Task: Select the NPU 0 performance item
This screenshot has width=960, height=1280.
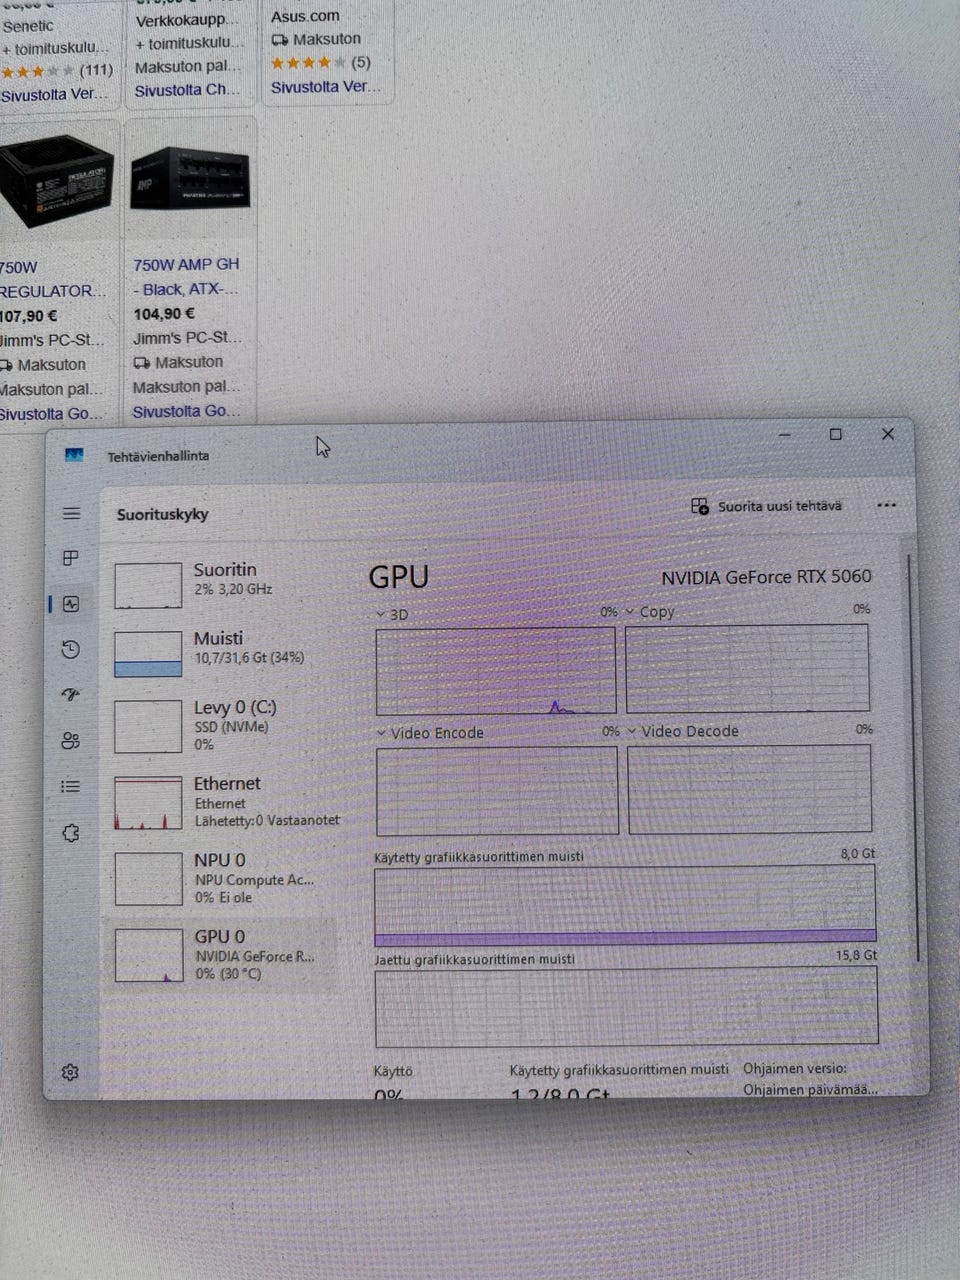Action: (x=221, y=878)
